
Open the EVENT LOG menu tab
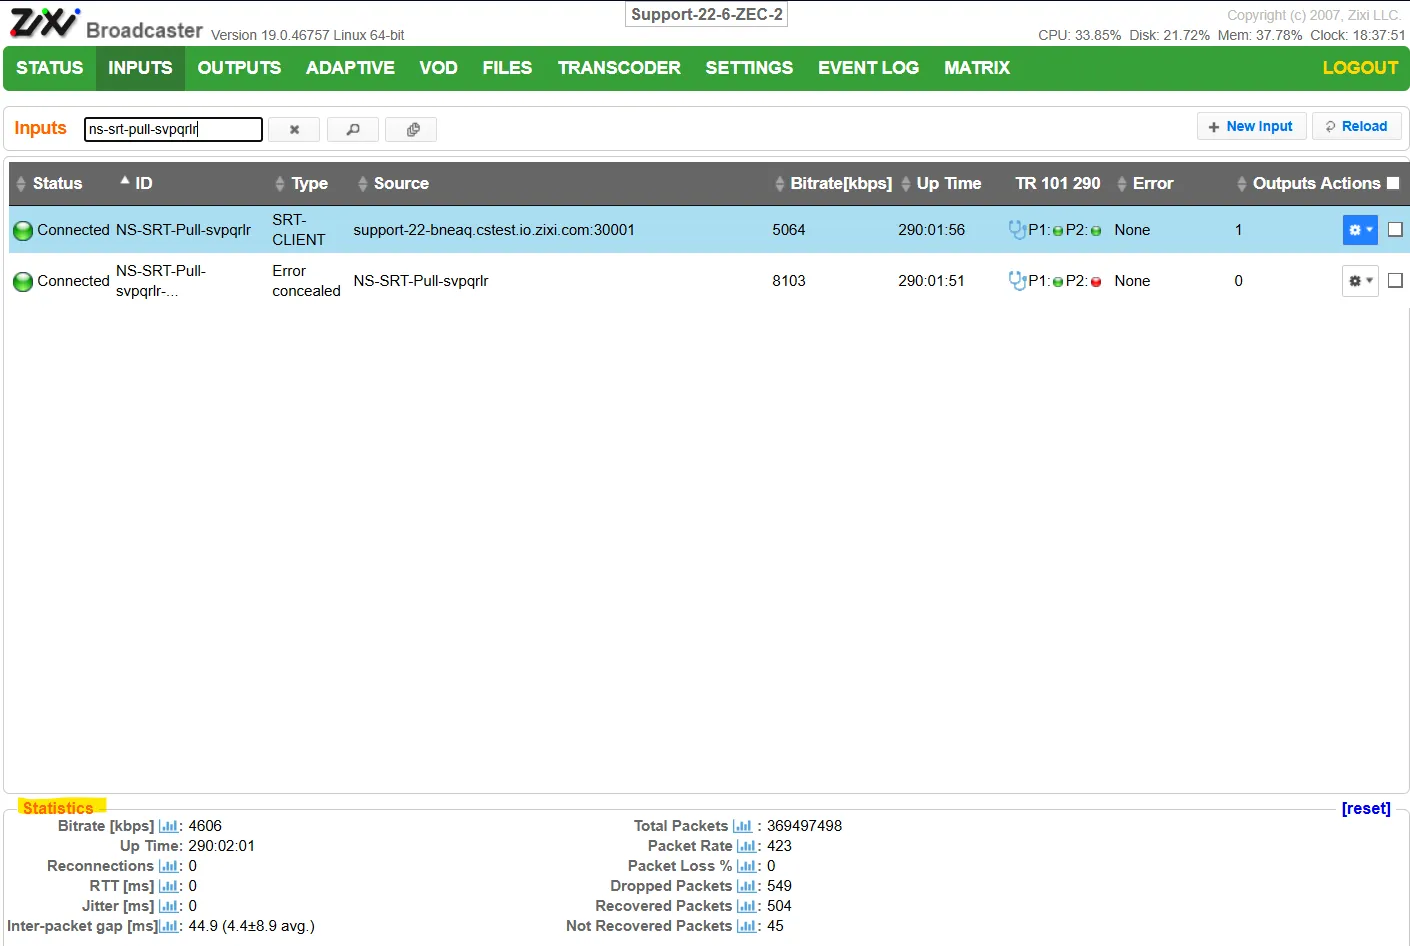point(868,68)
